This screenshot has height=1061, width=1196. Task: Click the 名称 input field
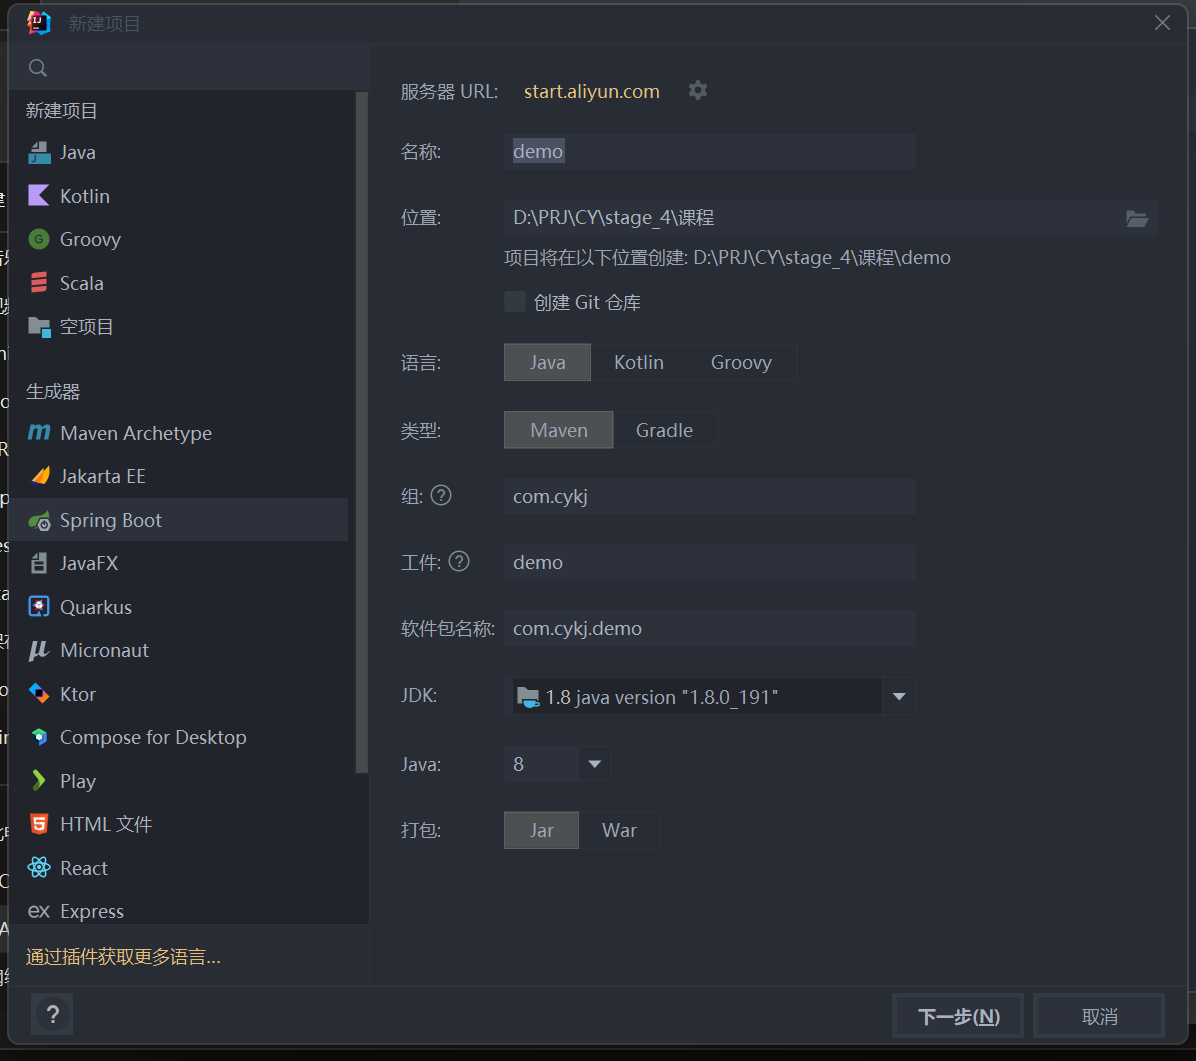(x=710, y=152)
